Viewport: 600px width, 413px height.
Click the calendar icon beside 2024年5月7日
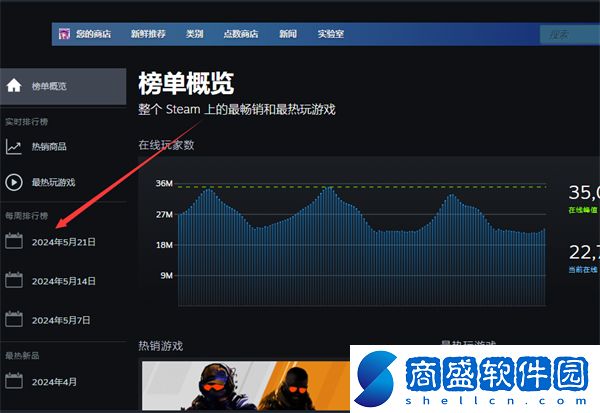pyautogui.click(x=14, y=319)
